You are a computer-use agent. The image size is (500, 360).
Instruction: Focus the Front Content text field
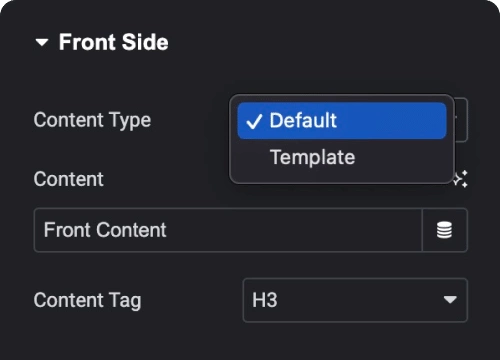(228, 230)
